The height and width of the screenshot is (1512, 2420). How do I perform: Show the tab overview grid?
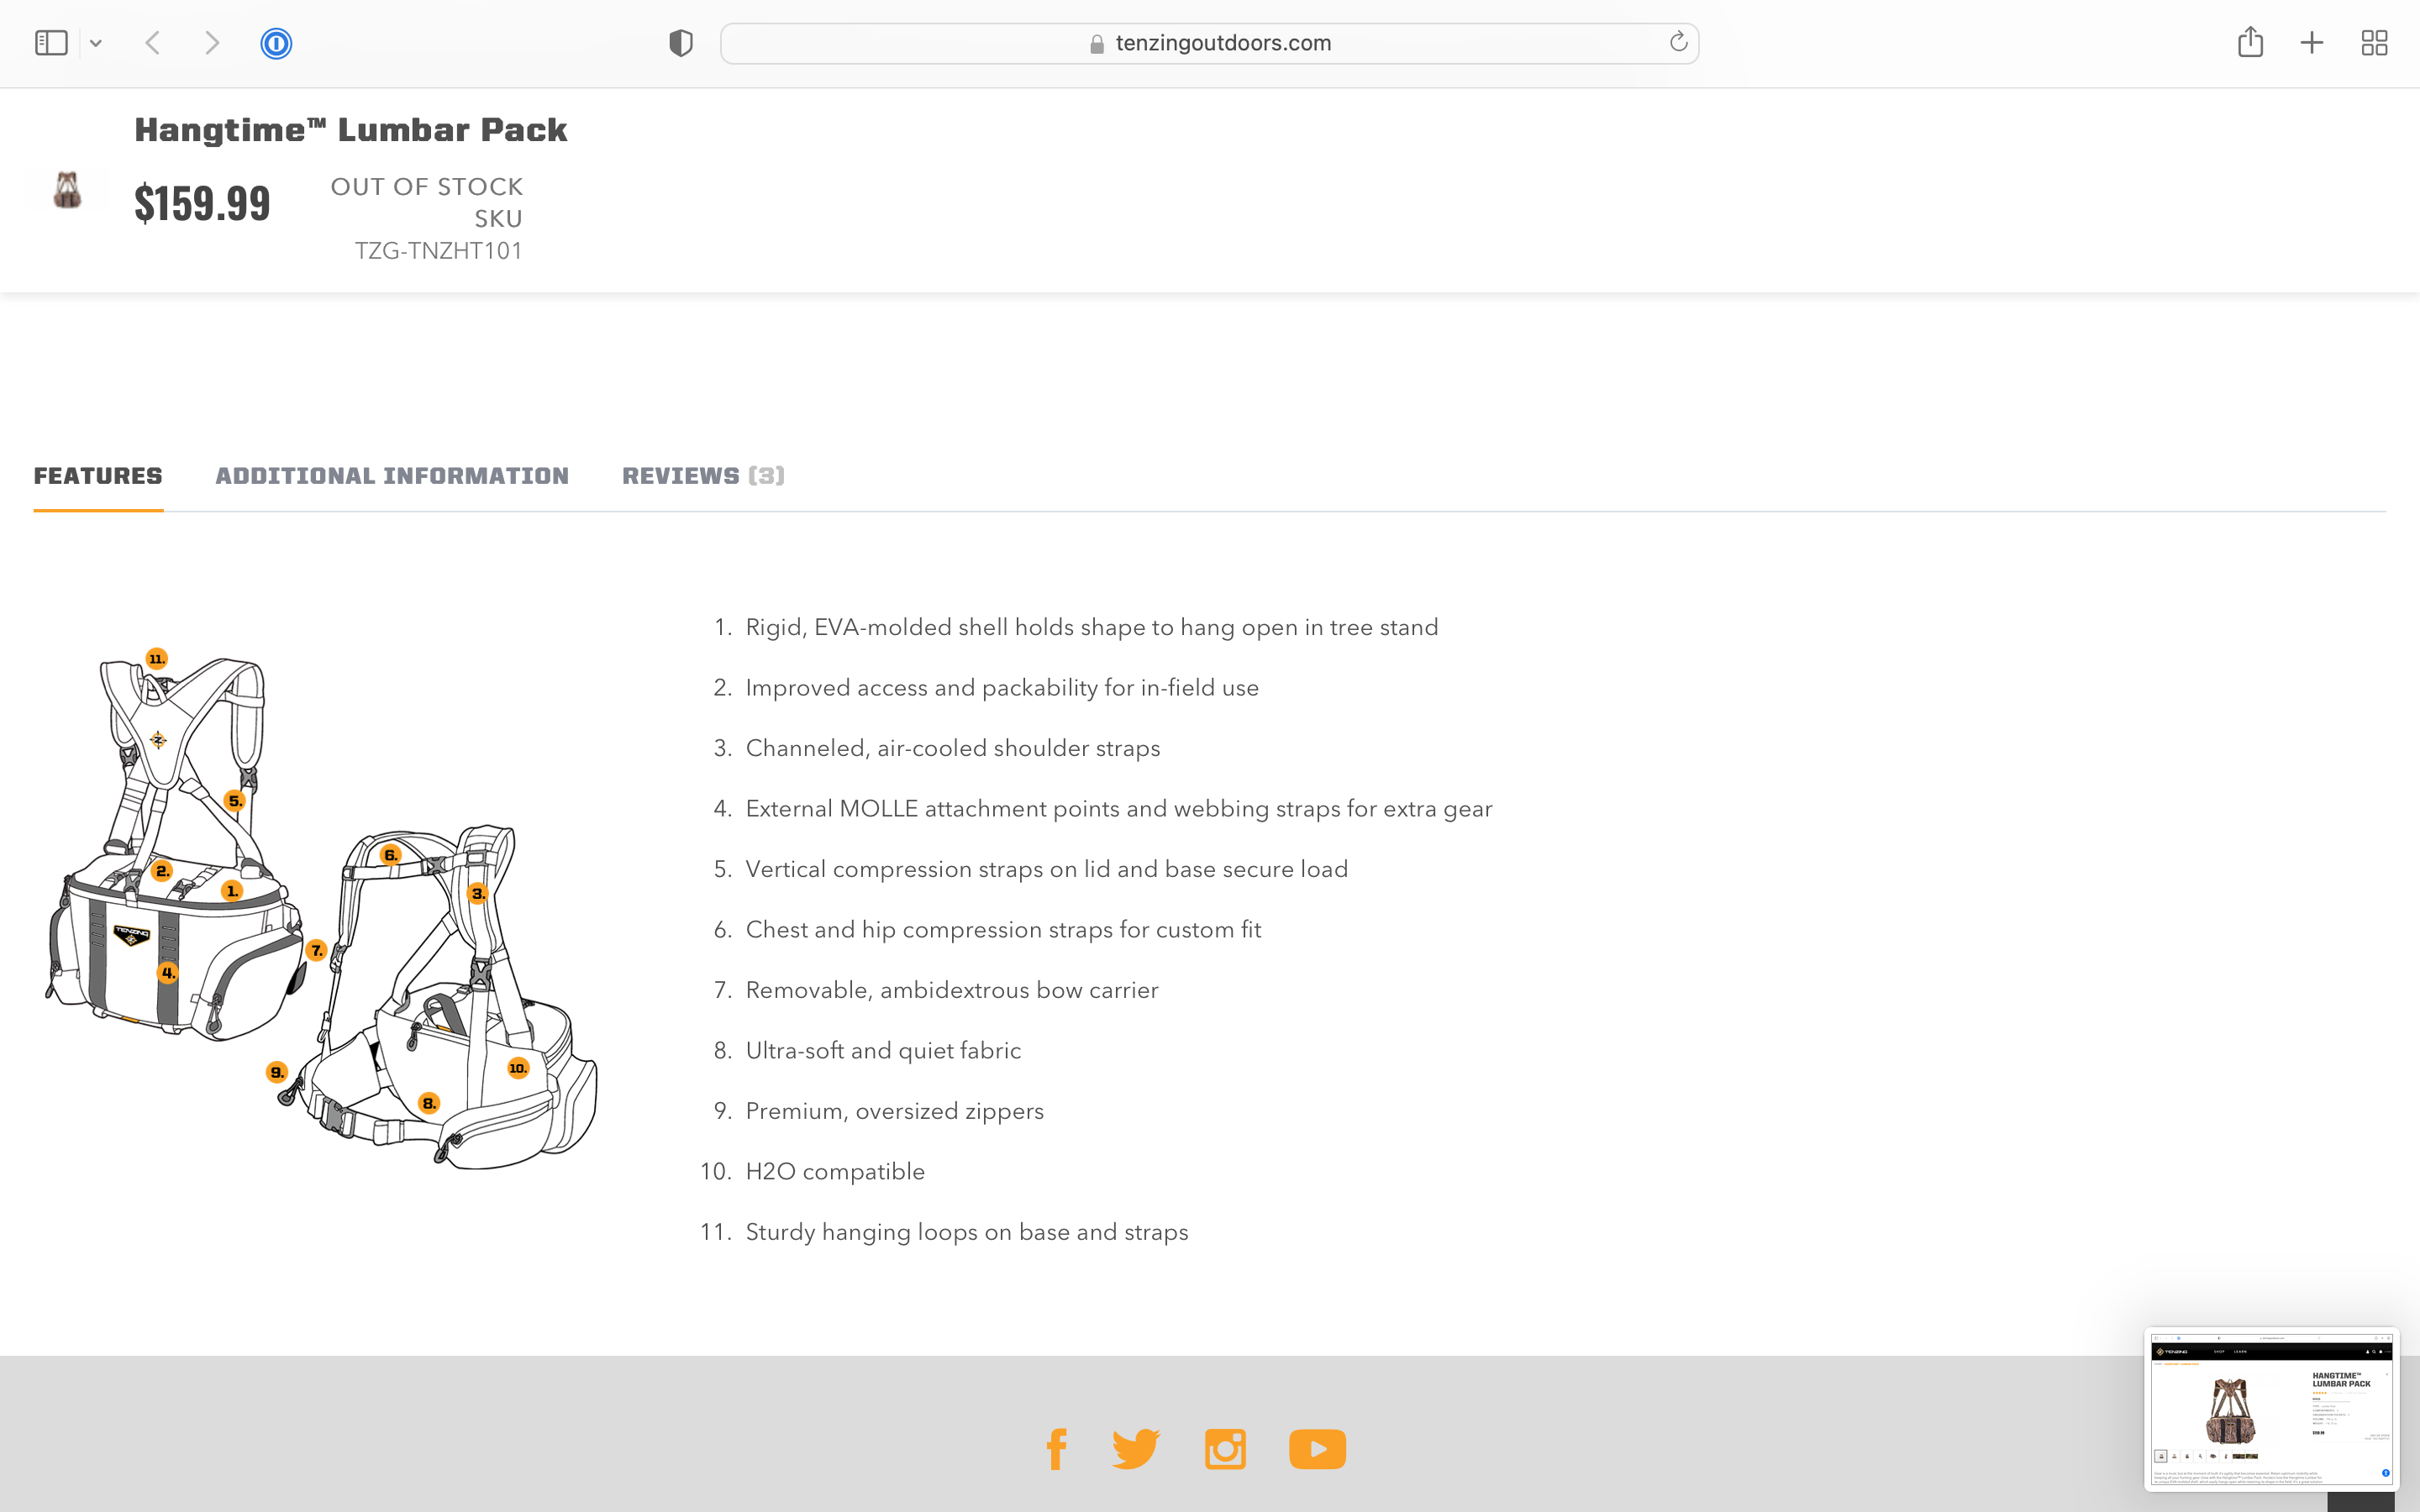[x=2374, y=43]
